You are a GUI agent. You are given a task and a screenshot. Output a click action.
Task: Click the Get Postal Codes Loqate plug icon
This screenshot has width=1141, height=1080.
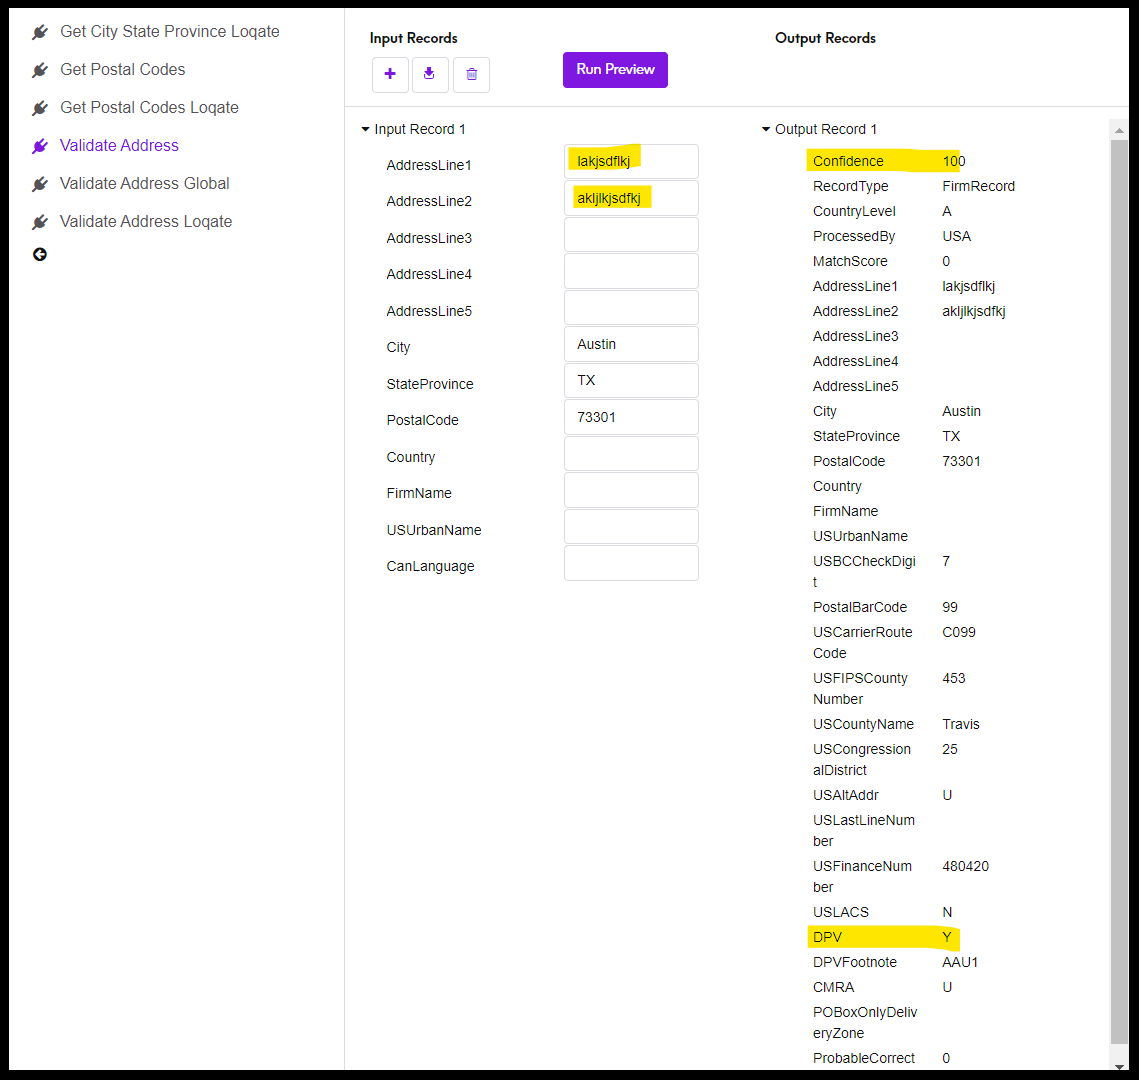39,107
